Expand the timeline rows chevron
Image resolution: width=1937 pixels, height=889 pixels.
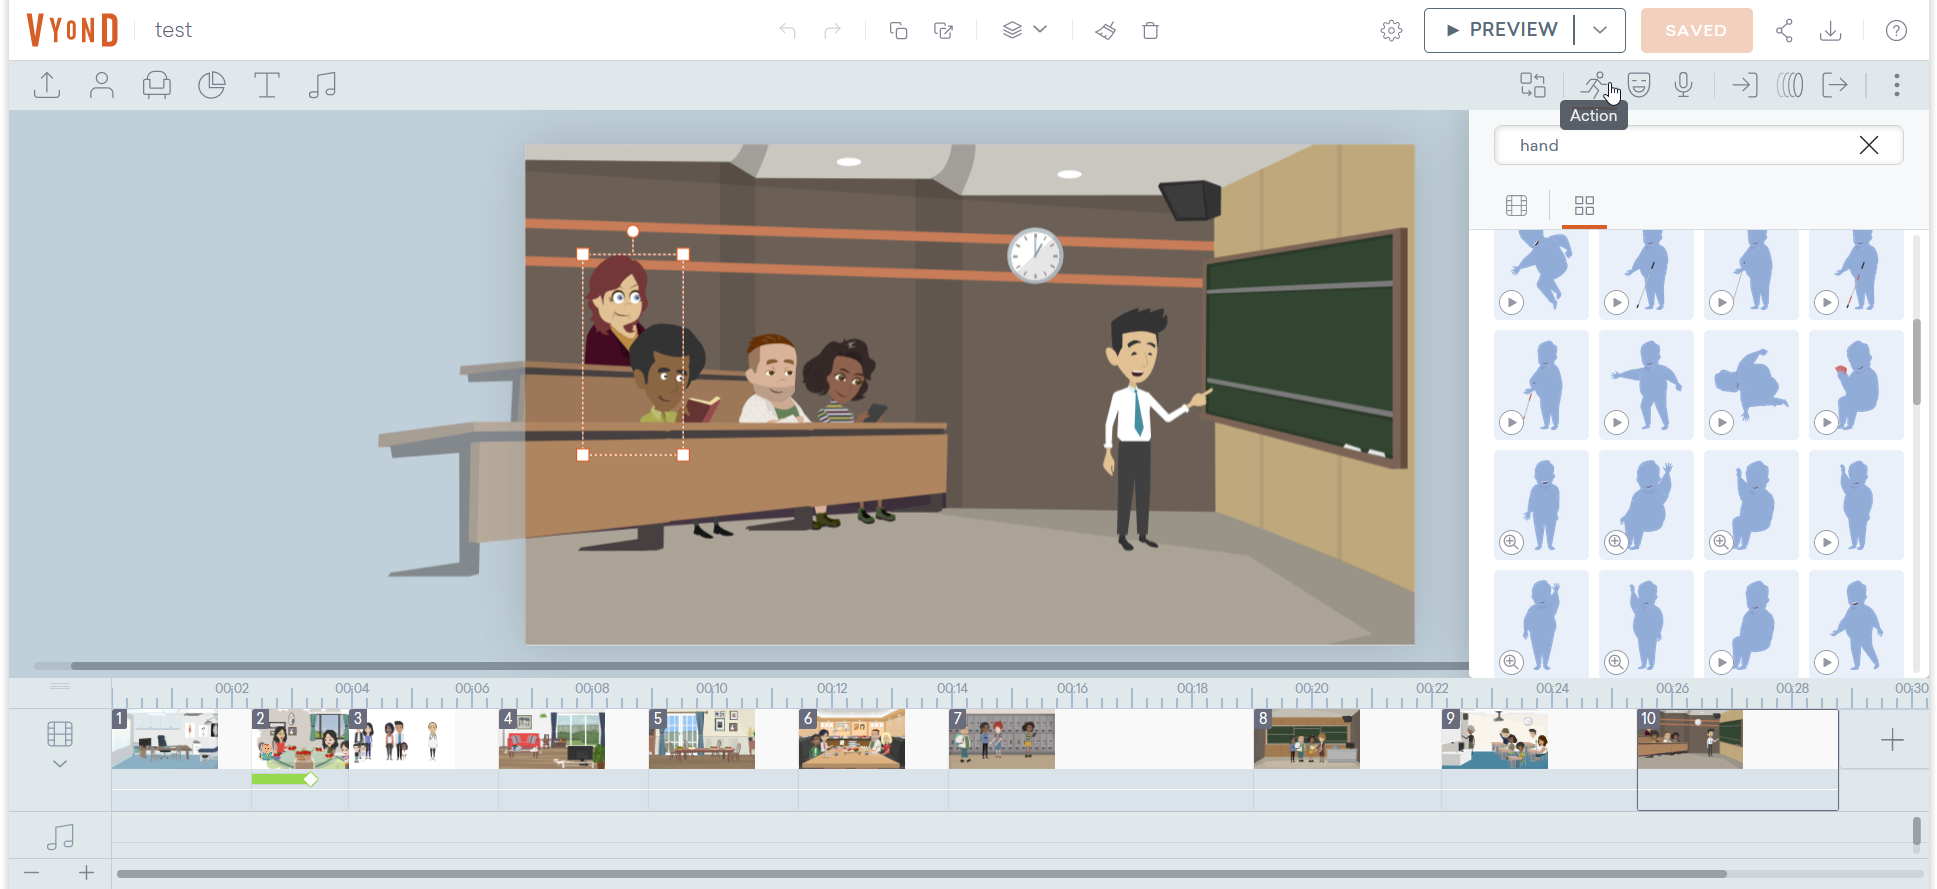[60, 764]
